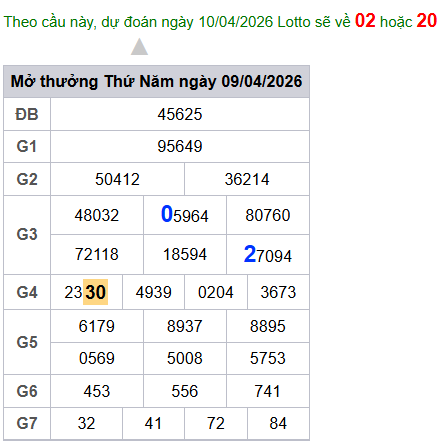Click G3 number 72118
This screenshot has height=446, width=440.
(97, 254)
